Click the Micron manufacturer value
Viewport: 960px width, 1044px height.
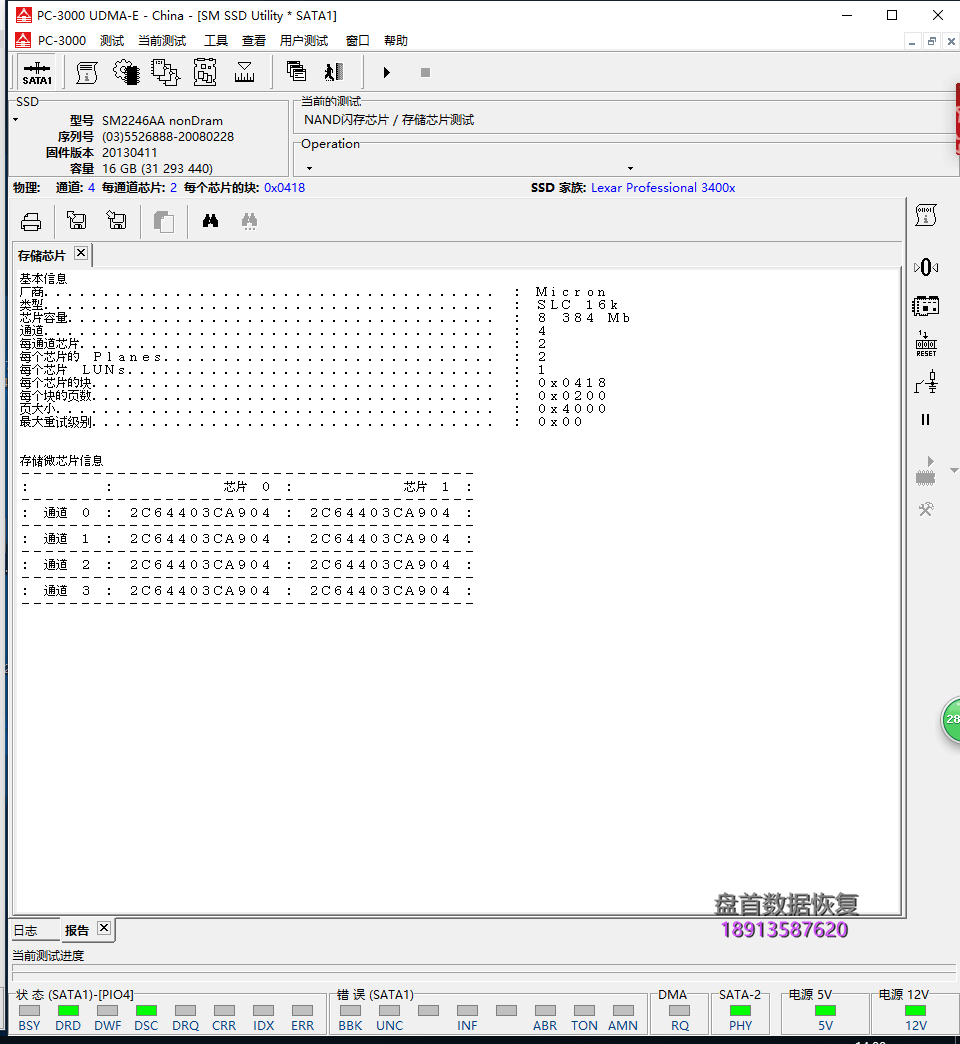571,292
